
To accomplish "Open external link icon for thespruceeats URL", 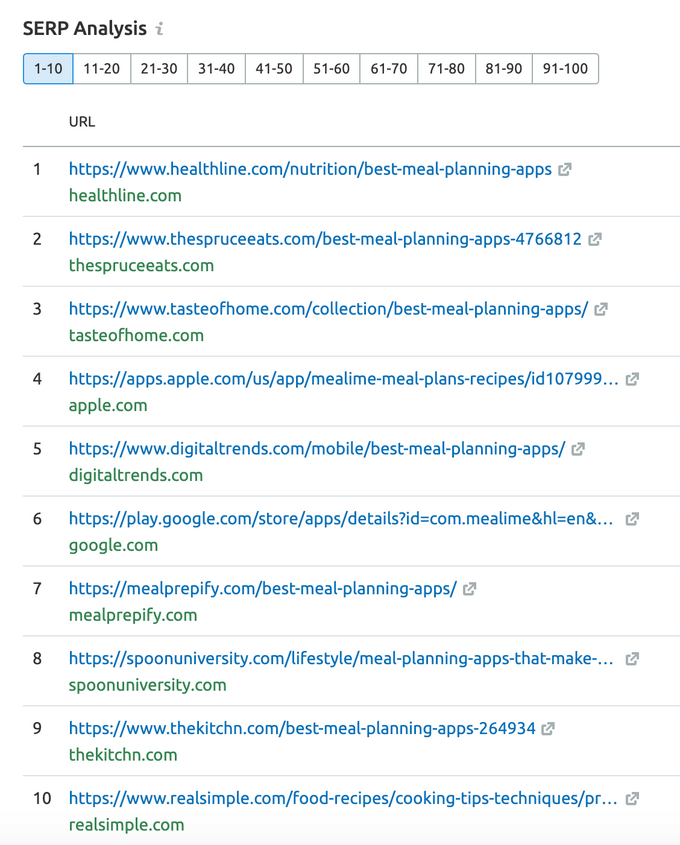I will [x=594, y=239].
